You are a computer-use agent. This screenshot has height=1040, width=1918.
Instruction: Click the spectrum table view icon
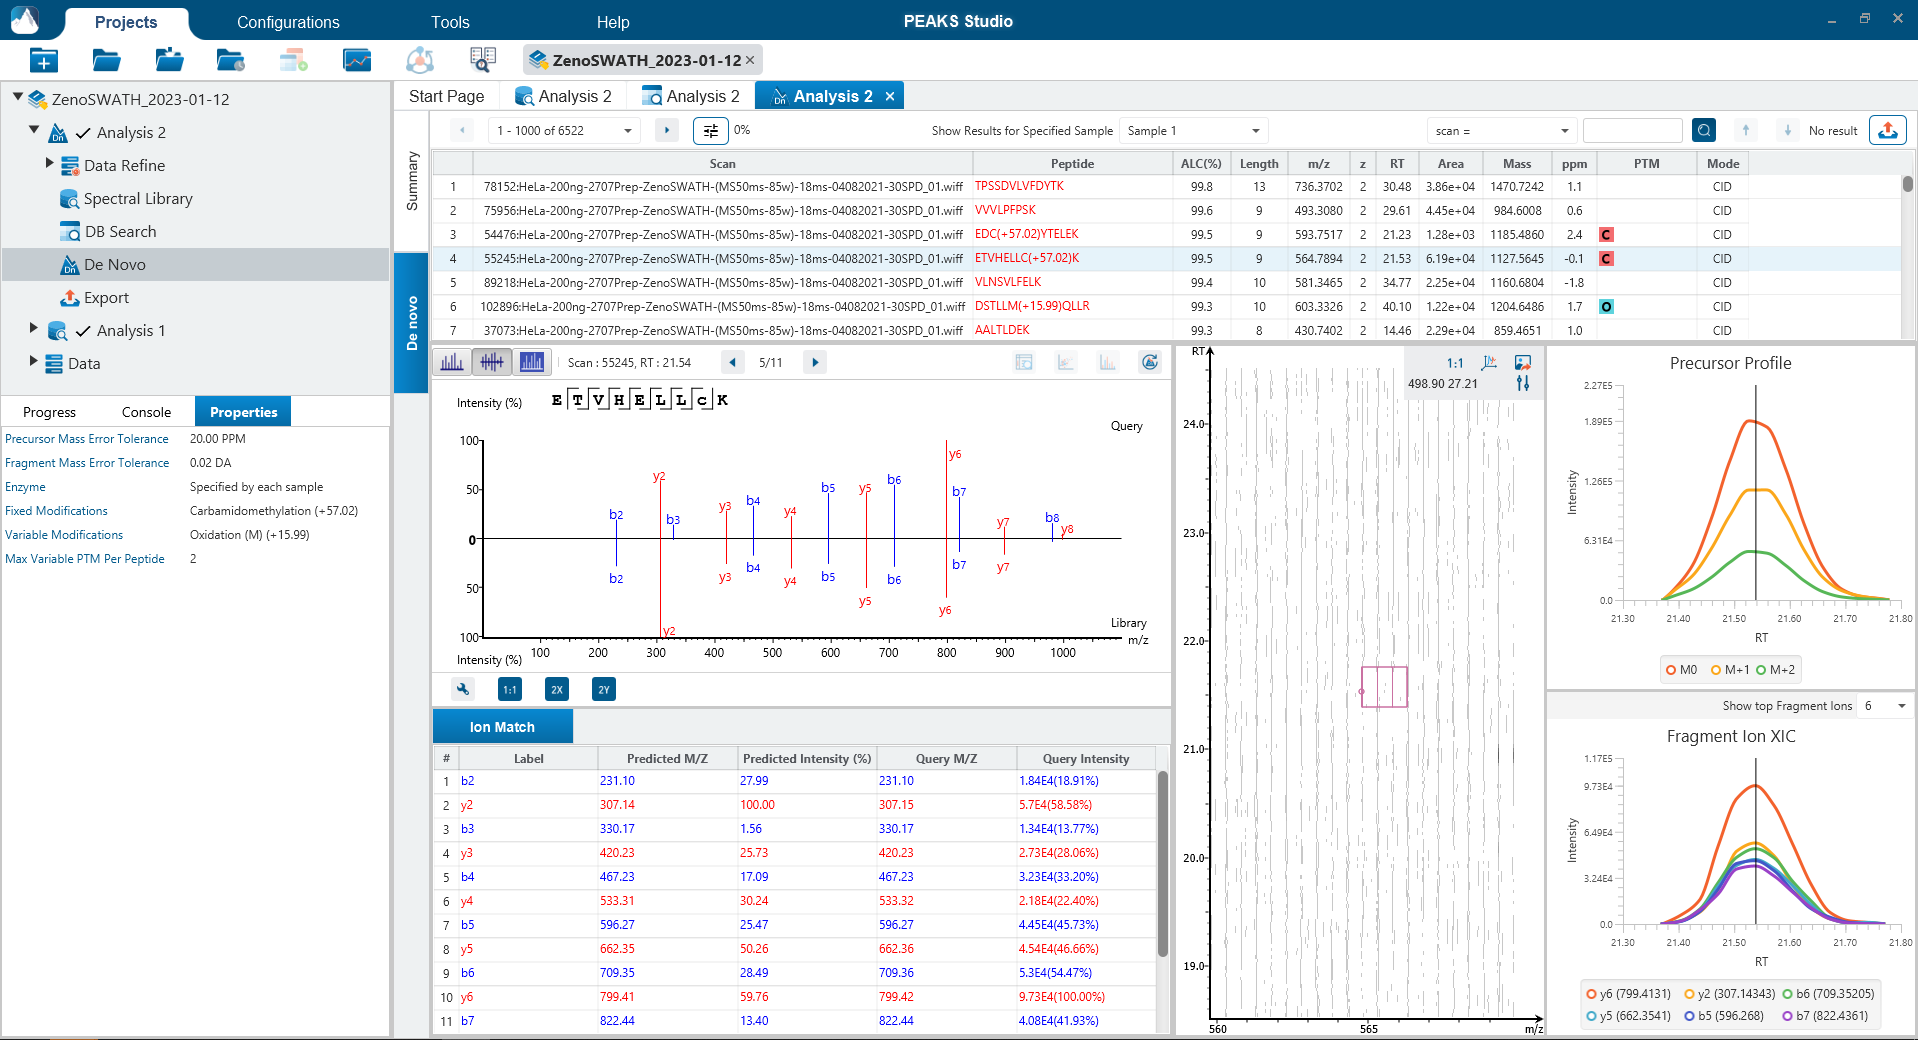click(1024, 362)
